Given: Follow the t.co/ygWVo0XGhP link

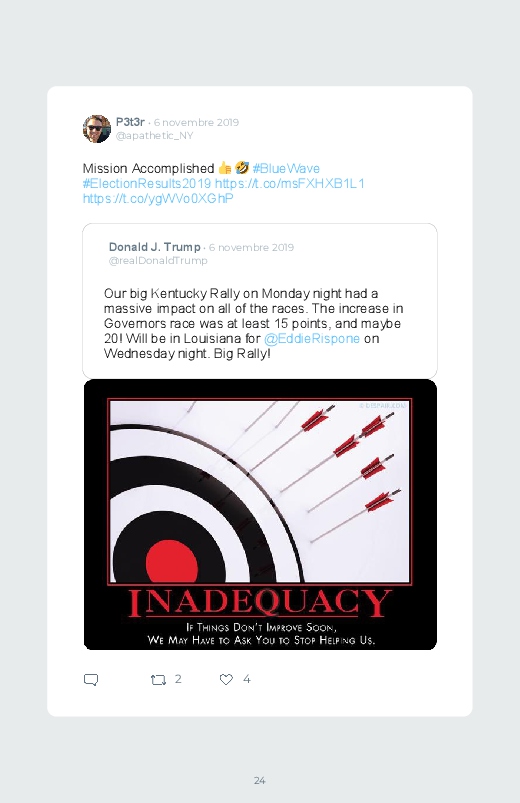Looking at the screenshot, I should (158, 198).
